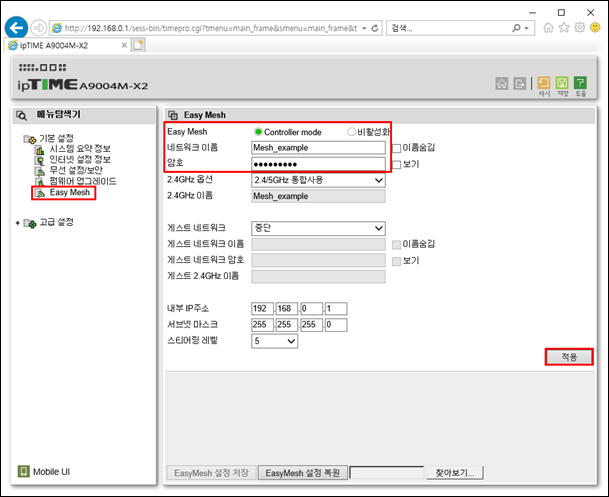Open the address bar history dropdown arrow
Viewport: 609px width, 497px height.
(x=364, y=28)
